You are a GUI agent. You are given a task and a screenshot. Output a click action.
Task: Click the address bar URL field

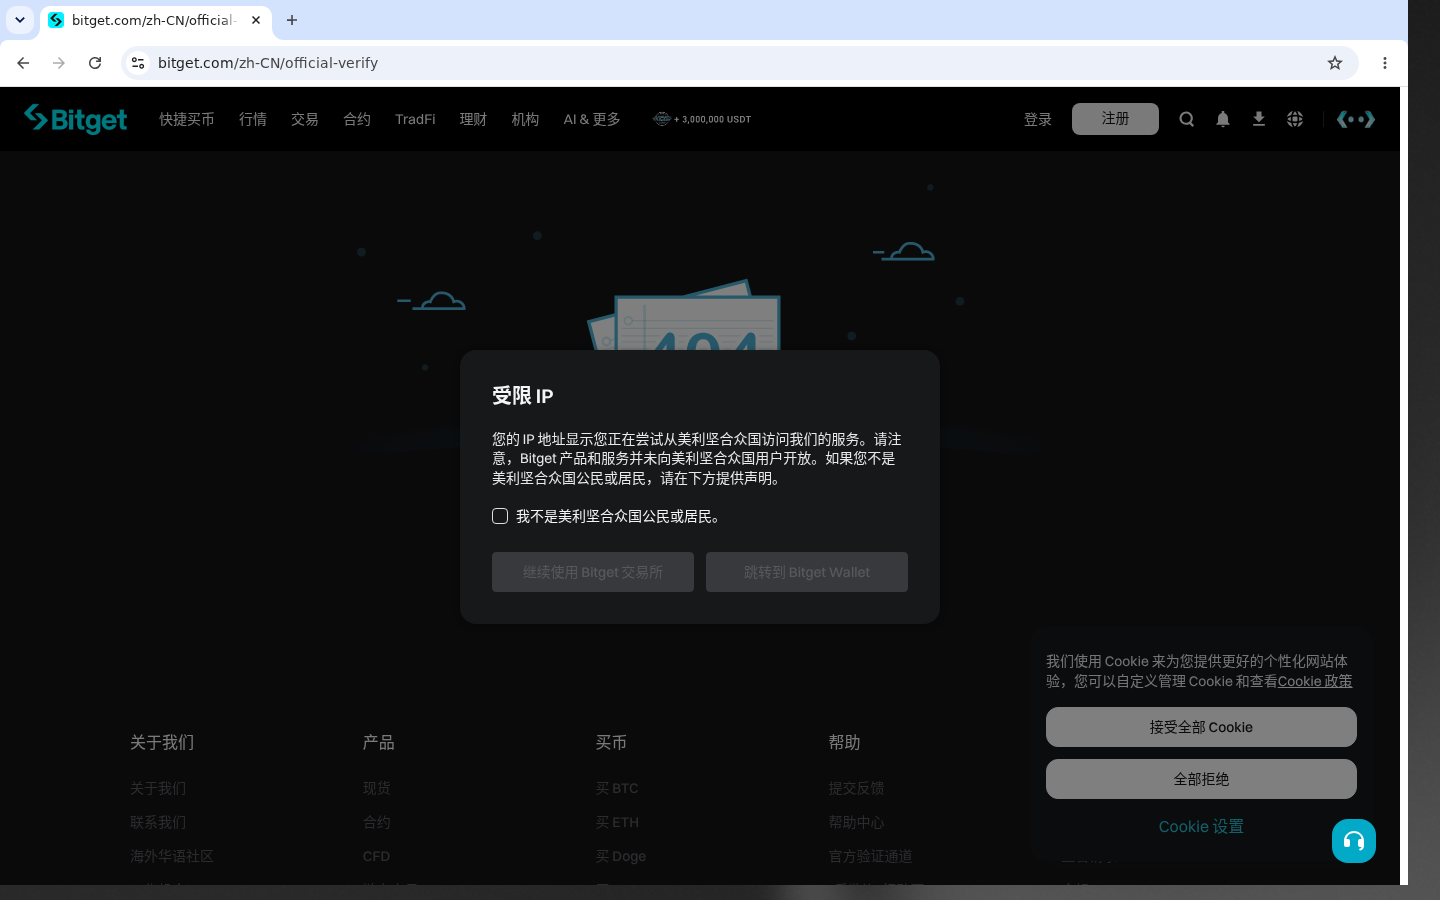[740, 63]
